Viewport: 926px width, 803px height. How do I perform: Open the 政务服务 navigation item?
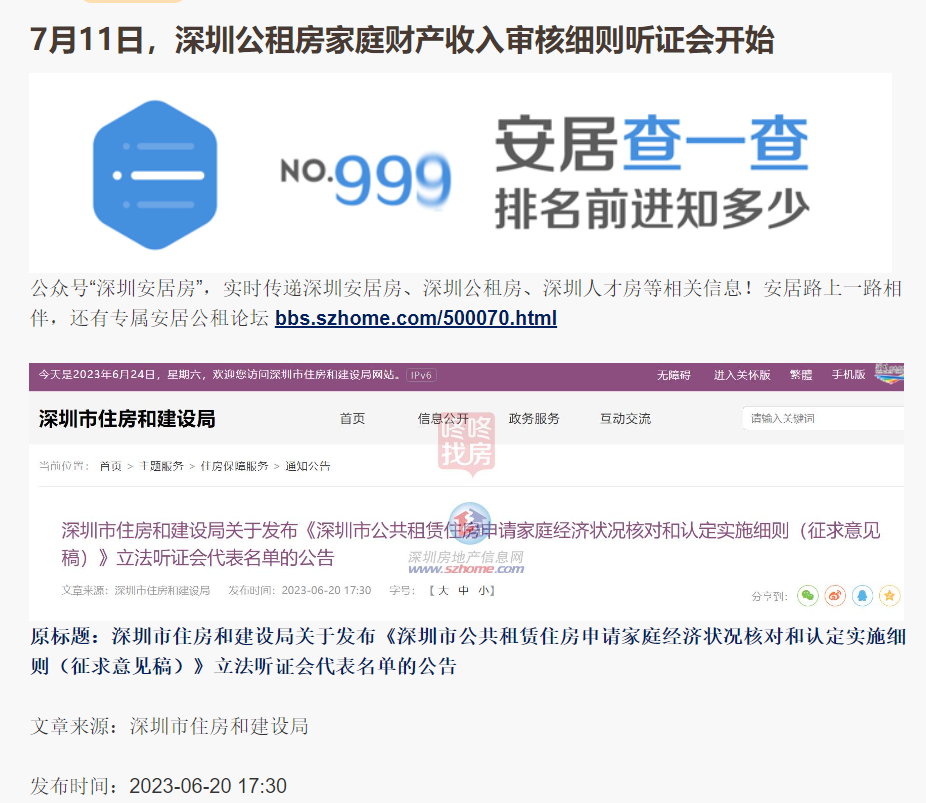pos(534,419)
